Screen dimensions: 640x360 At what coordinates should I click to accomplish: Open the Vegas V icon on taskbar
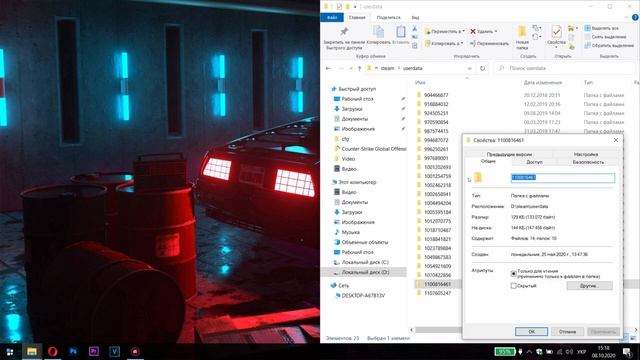pos(115,351)
